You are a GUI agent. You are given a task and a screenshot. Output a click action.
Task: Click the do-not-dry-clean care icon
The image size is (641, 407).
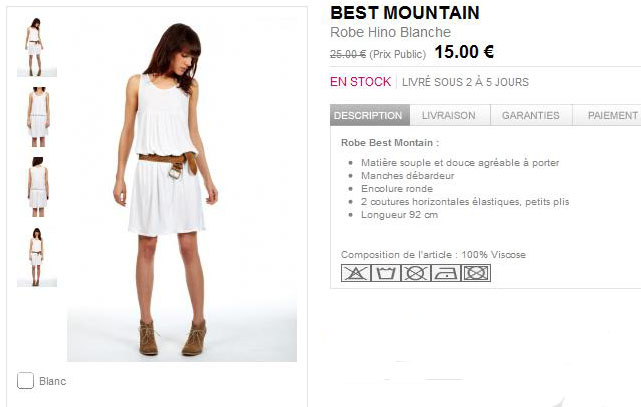(416, 273)
